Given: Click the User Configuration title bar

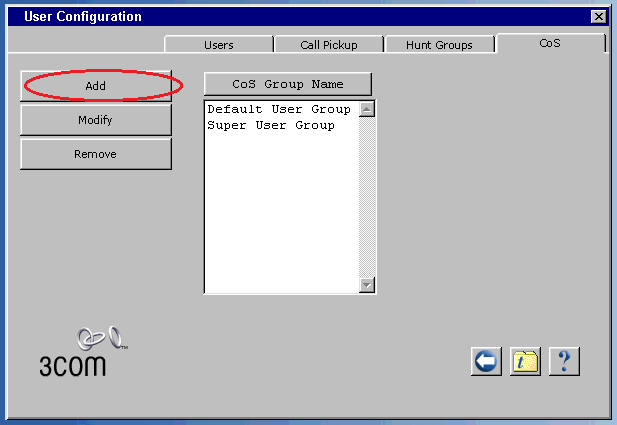Looking at the screenshot, I should click(300, 17).
